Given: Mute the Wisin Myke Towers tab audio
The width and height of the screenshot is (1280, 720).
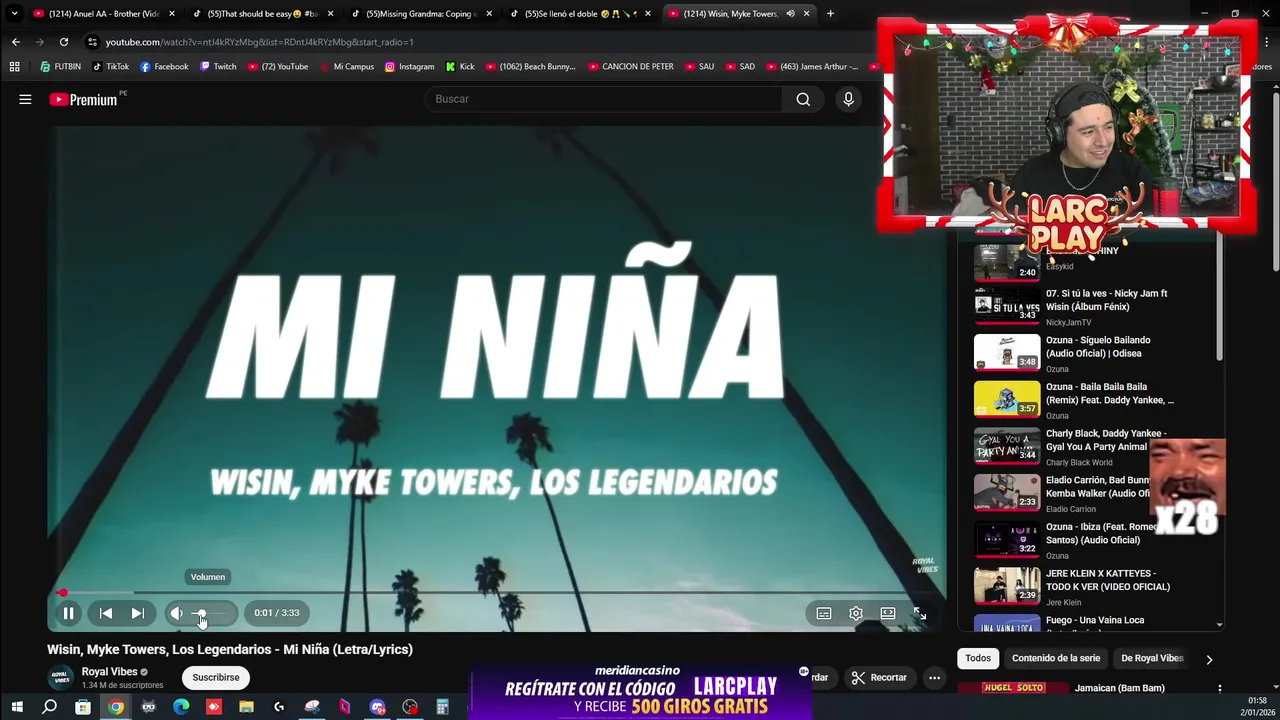Looking at the screenshot, I should (790, 14).
